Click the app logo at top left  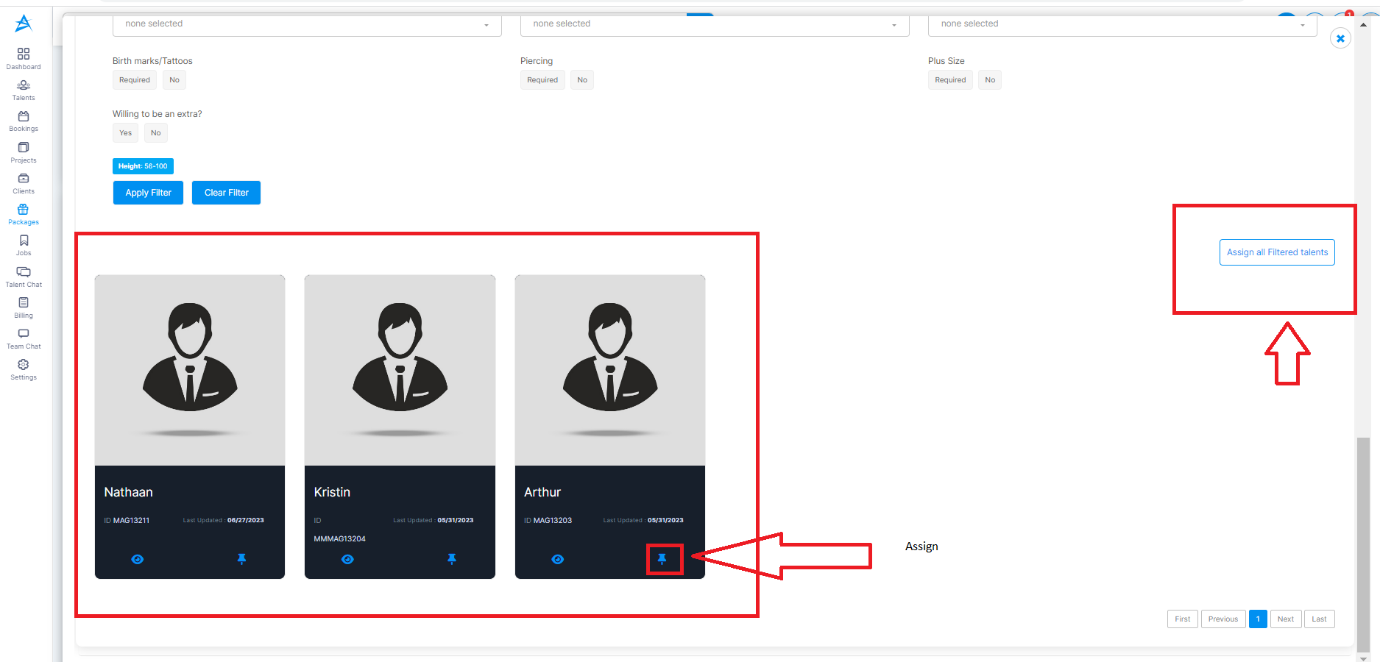(x=23, y=23)
